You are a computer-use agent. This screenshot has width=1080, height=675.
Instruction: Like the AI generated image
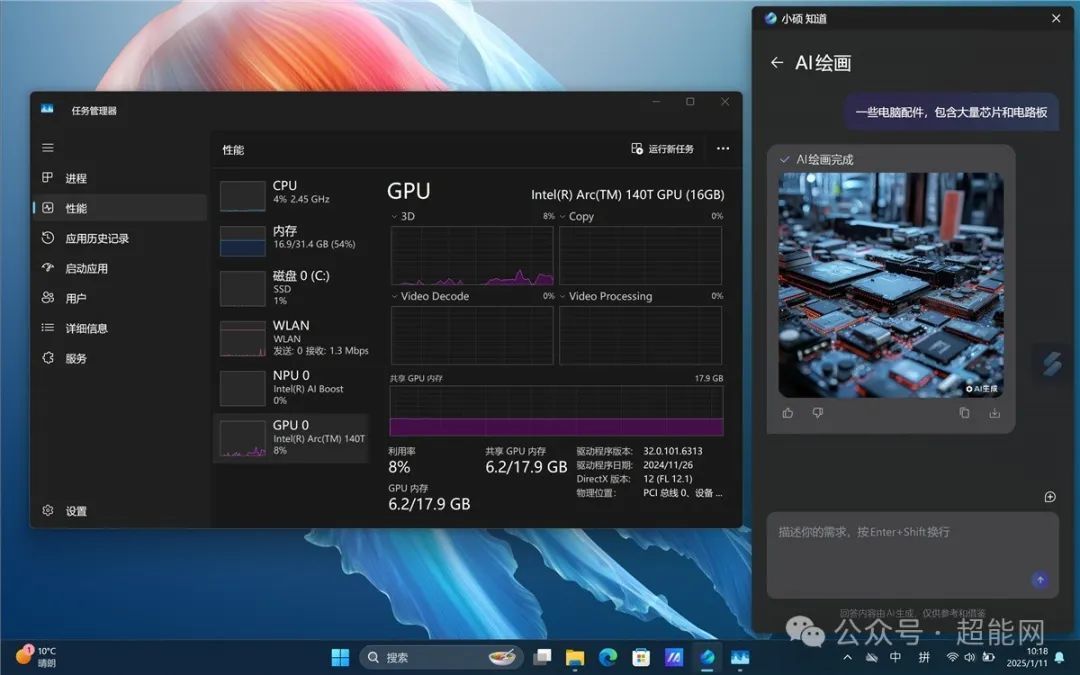(x=788, y=413)
